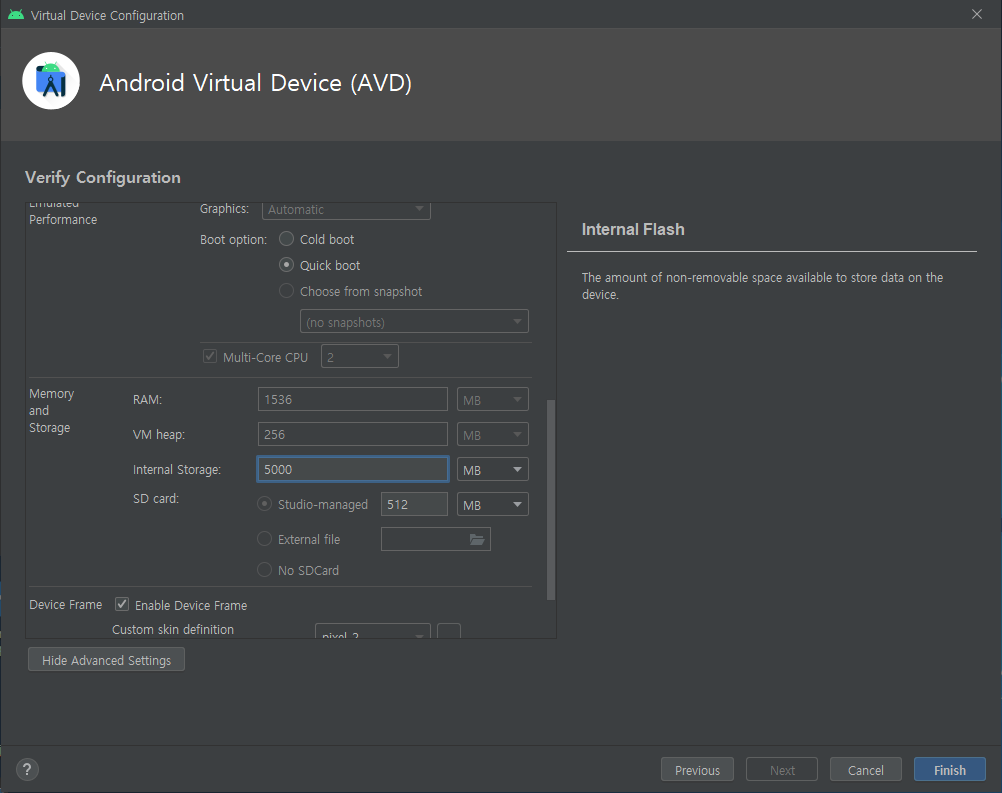This screenshot has height=793, width=1002.
Task: Open Custom skin definition dropdown
Action: [373, 631]
